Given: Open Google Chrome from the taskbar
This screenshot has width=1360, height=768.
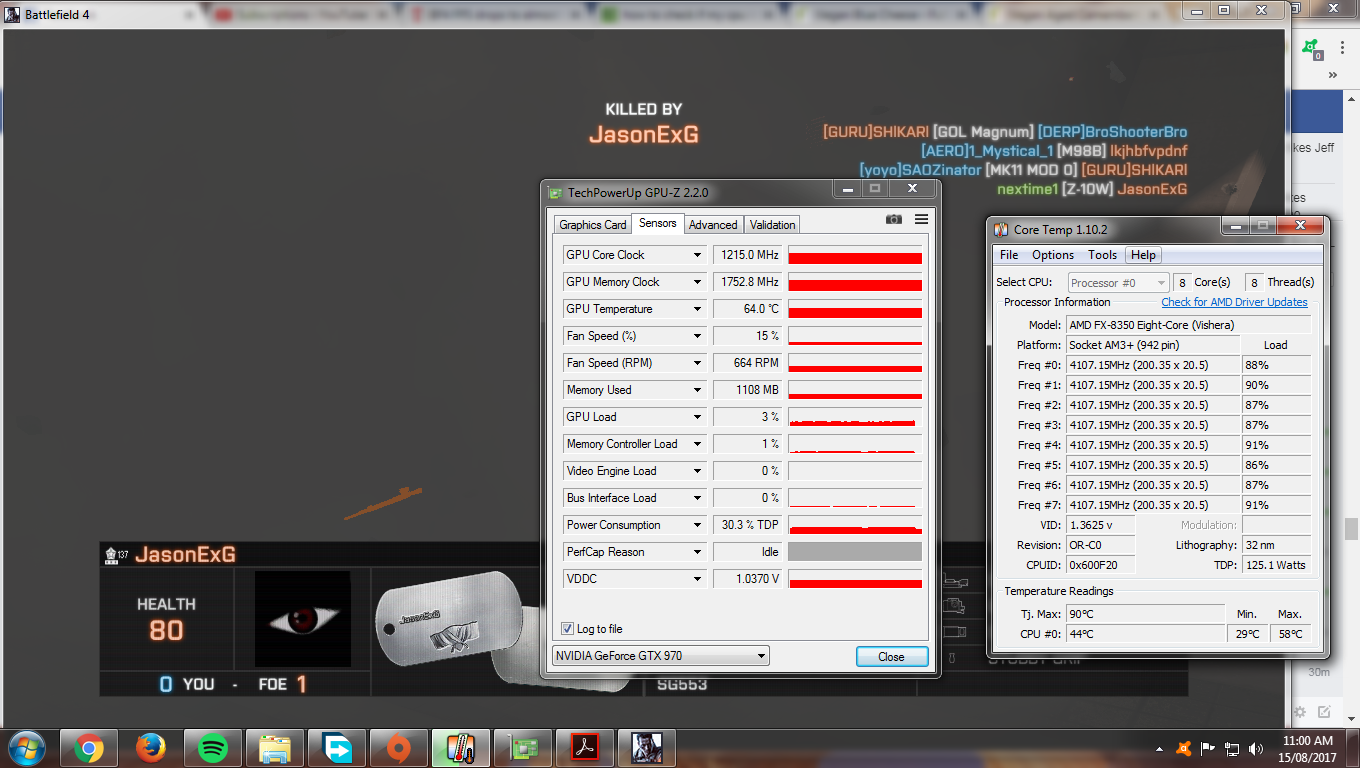Looking at the screenshot, I should (x=88, y=748).
